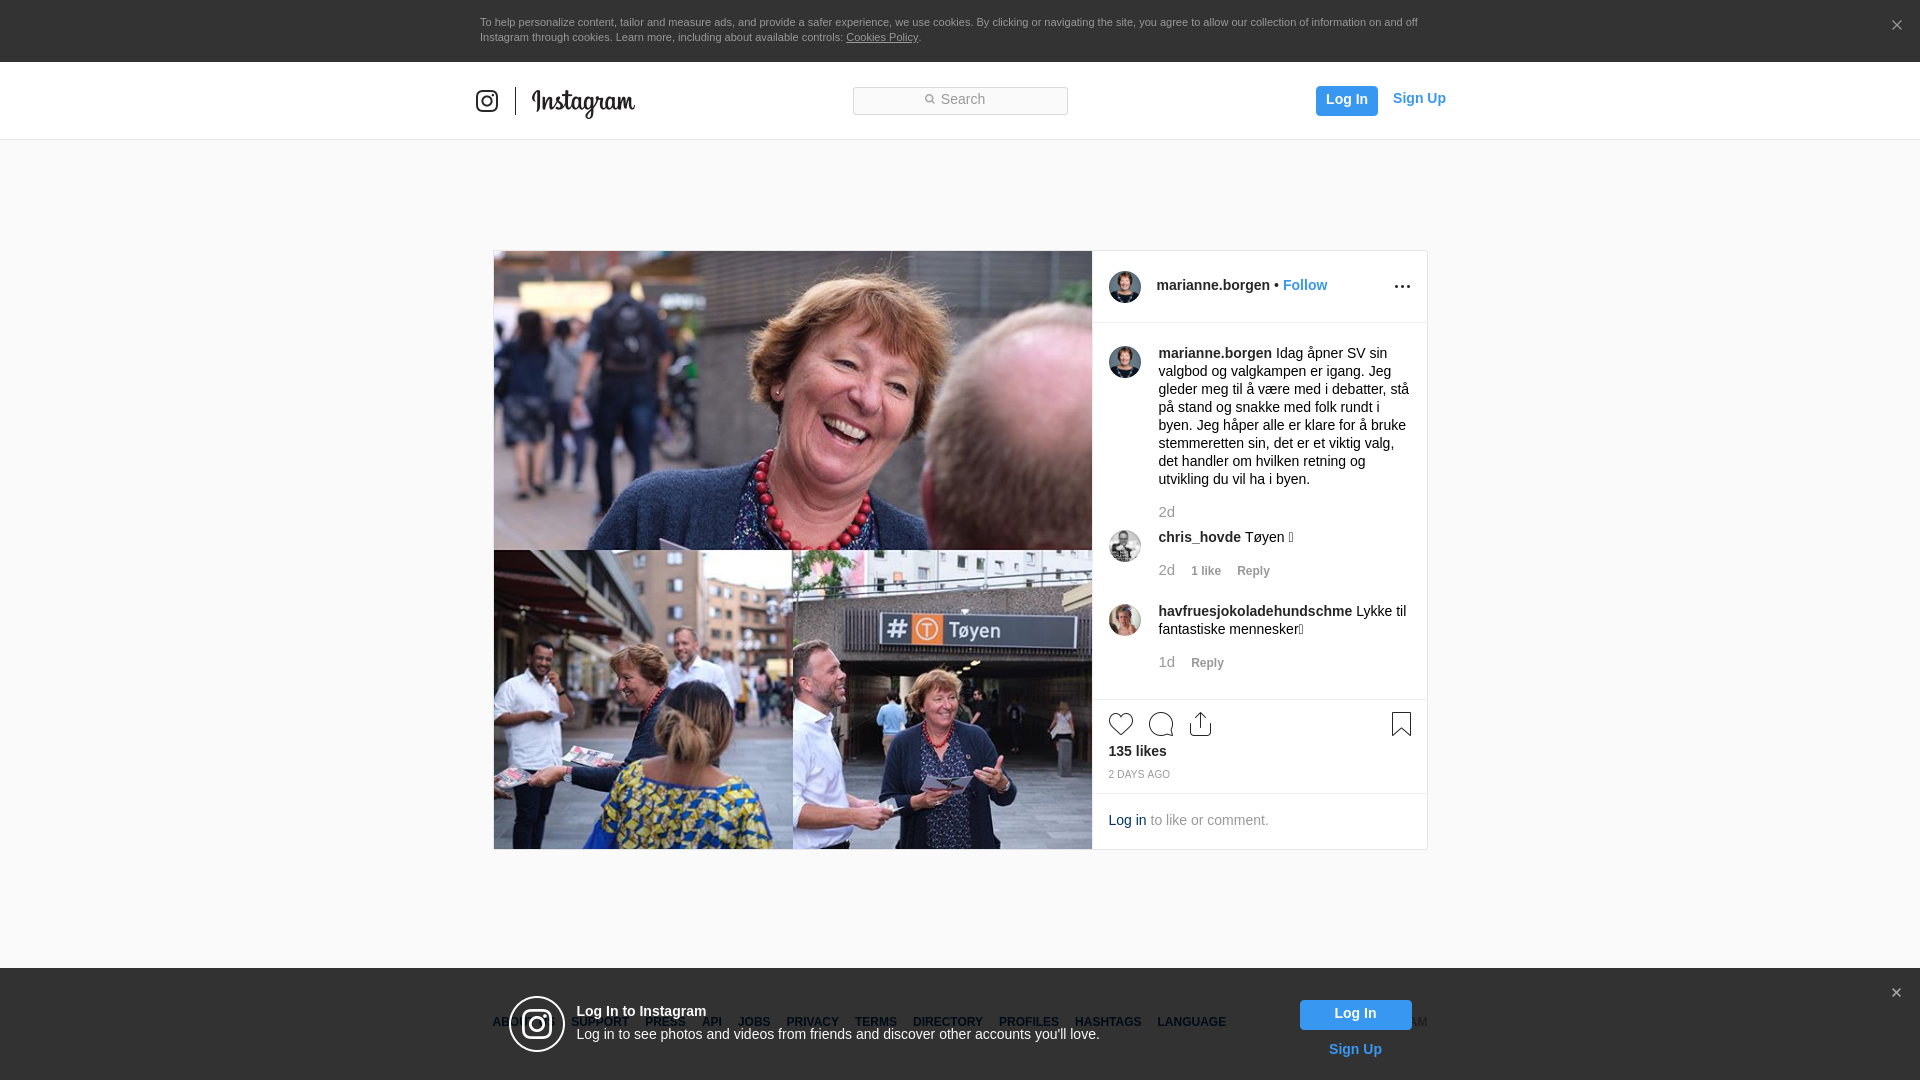
Task: Open chris_hovde profile avatar
Action: click(1125, 546)
